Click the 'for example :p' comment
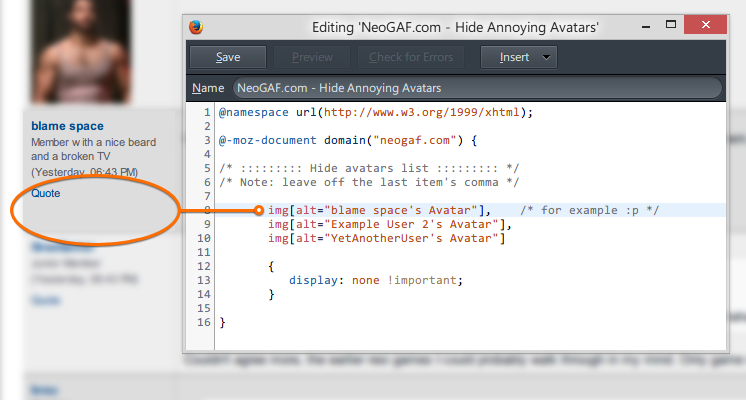Image resolution: width=746 pixels, height=400 pixels. pos(589,210)
